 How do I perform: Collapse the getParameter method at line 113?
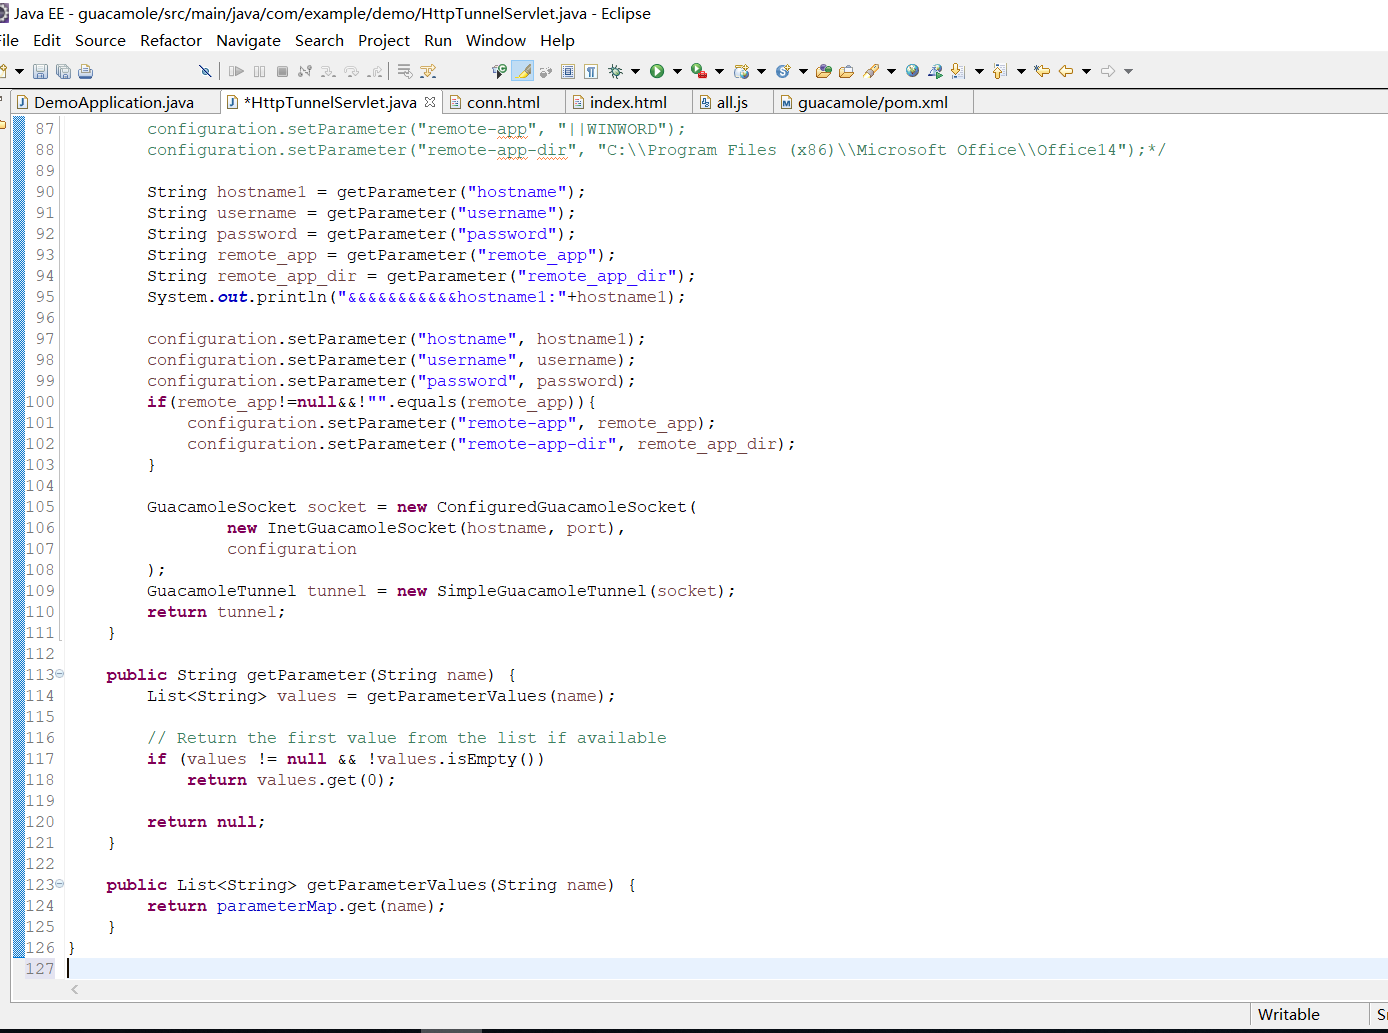click(60, 674)
